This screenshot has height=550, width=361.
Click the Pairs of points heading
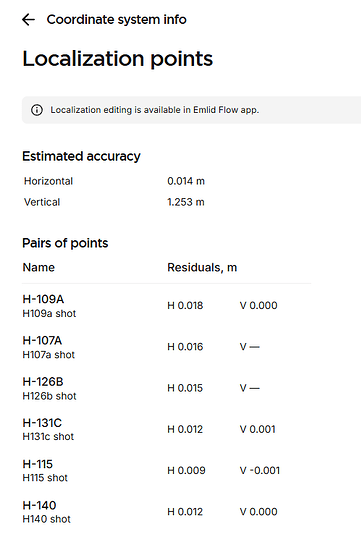tap(65, 243)
